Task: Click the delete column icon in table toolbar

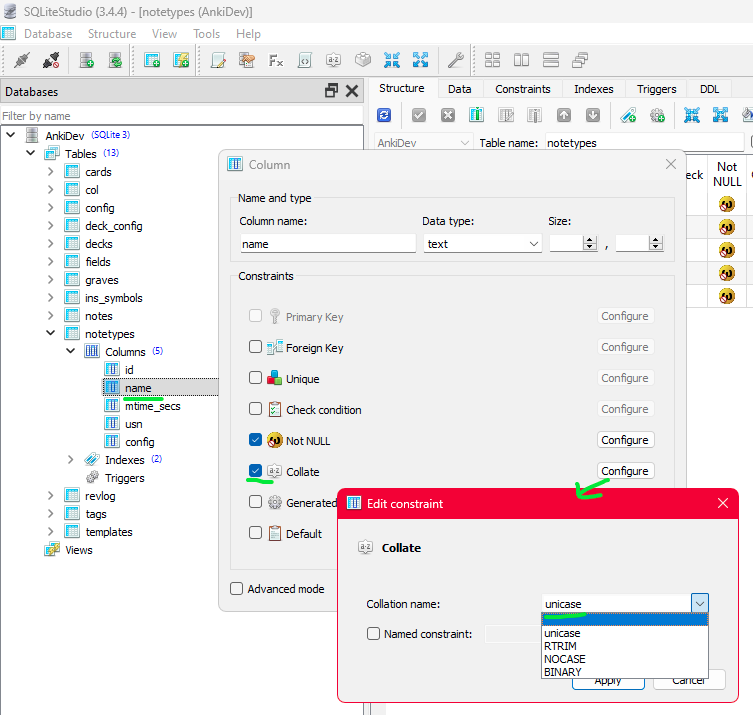Action: click(x=534, y=115)
